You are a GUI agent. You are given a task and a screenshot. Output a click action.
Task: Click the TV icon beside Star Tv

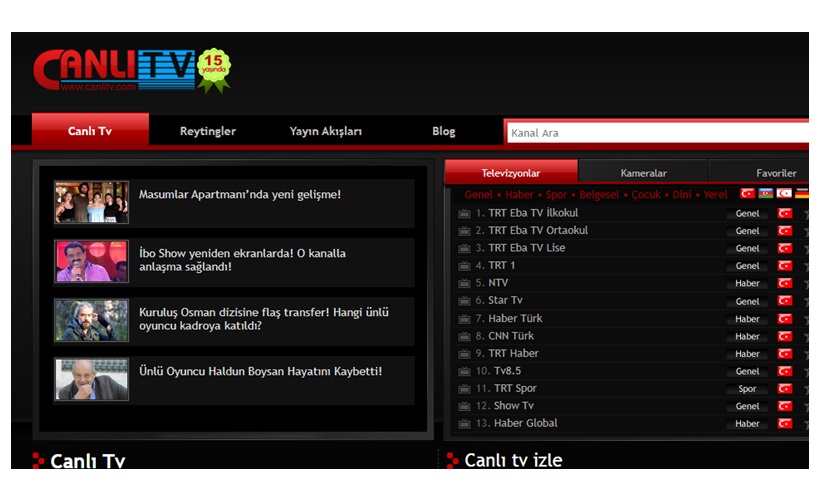464,301
